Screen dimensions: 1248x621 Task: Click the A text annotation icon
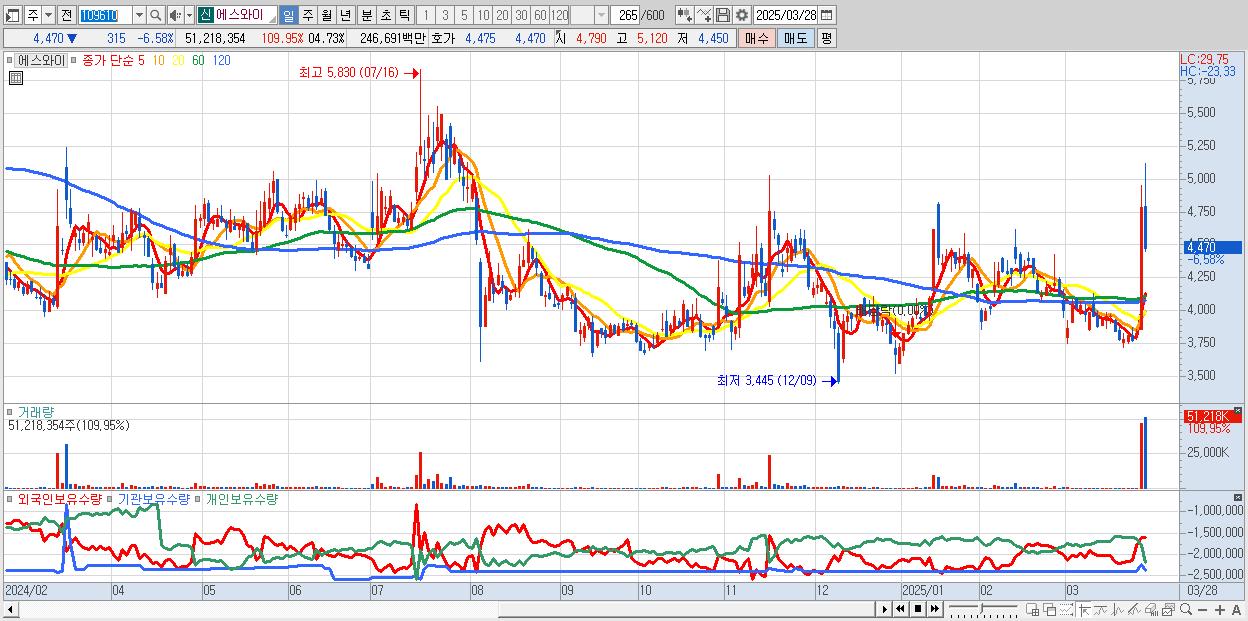pyautogui.click(x=1236, y=609)
